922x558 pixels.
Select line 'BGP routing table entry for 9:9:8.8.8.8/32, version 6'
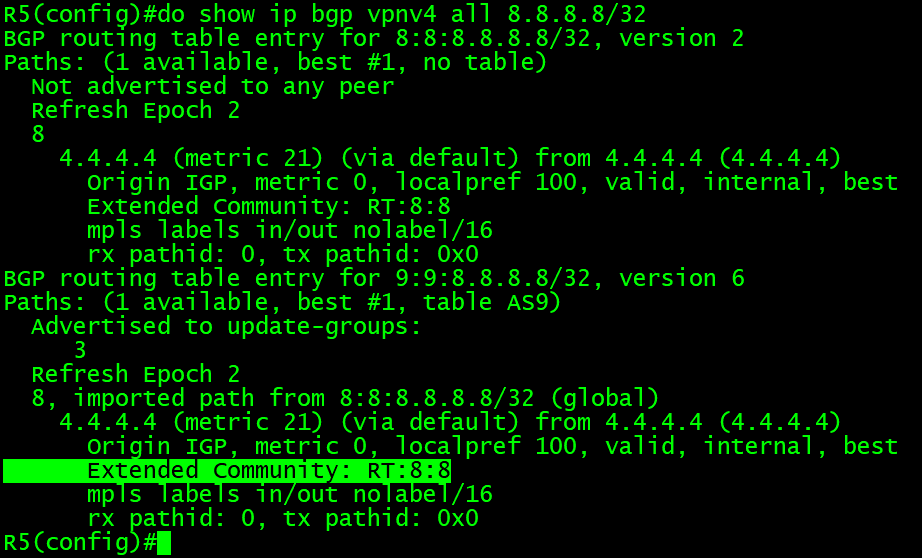click(x=374, y=278)
